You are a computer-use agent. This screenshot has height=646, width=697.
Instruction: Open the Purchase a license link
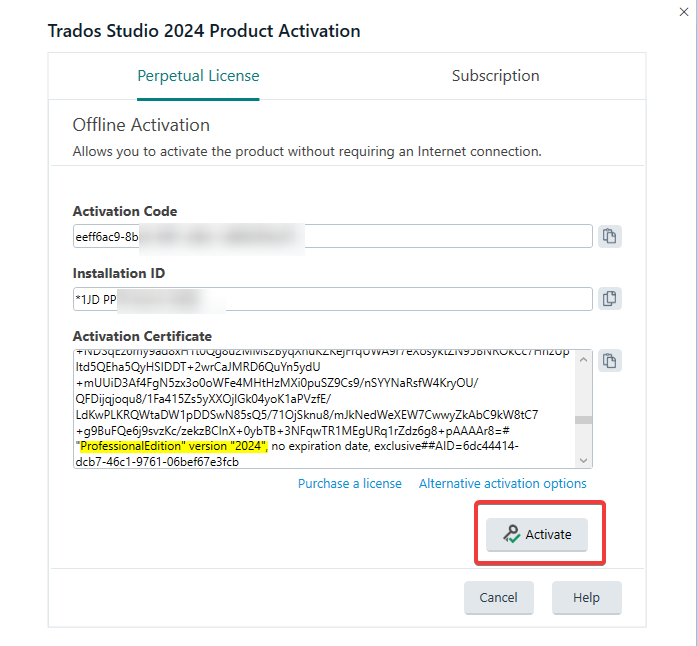[x=350, y=484]
